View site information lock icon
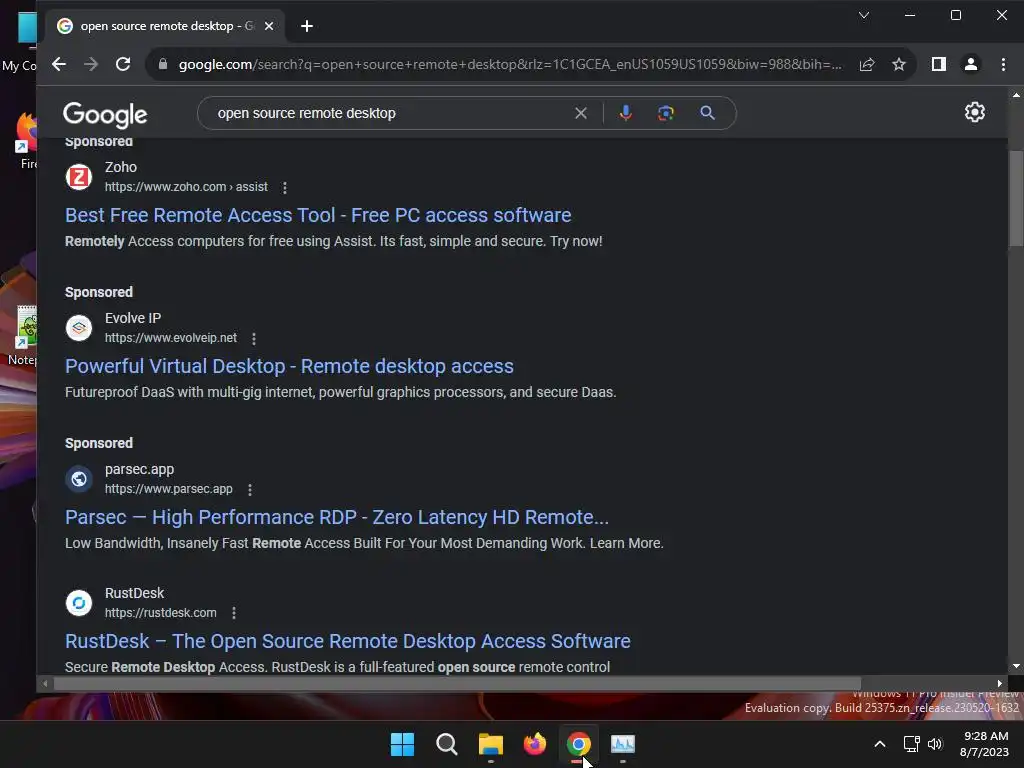Viewport: 1024px width, 768px height. point(163,64)
